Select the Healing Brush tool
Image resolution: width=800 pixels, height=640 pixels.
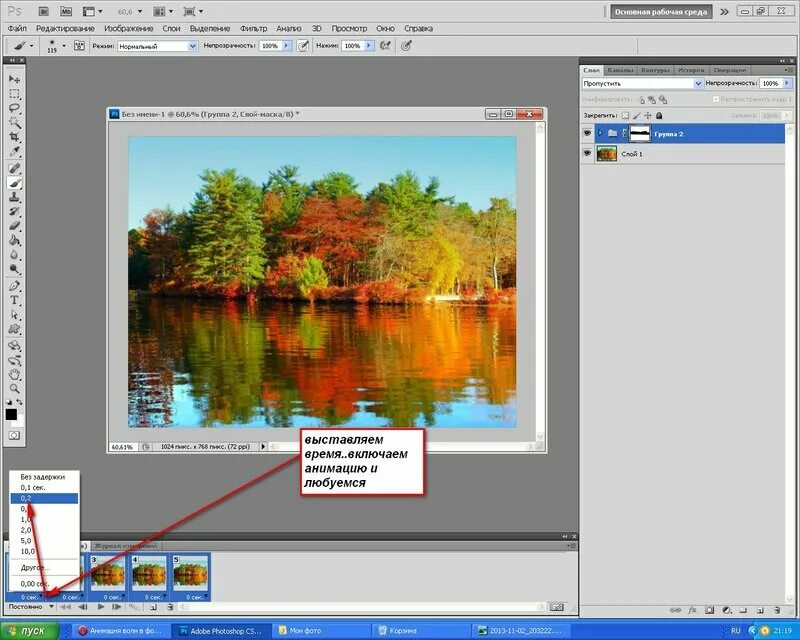(14, 168)
